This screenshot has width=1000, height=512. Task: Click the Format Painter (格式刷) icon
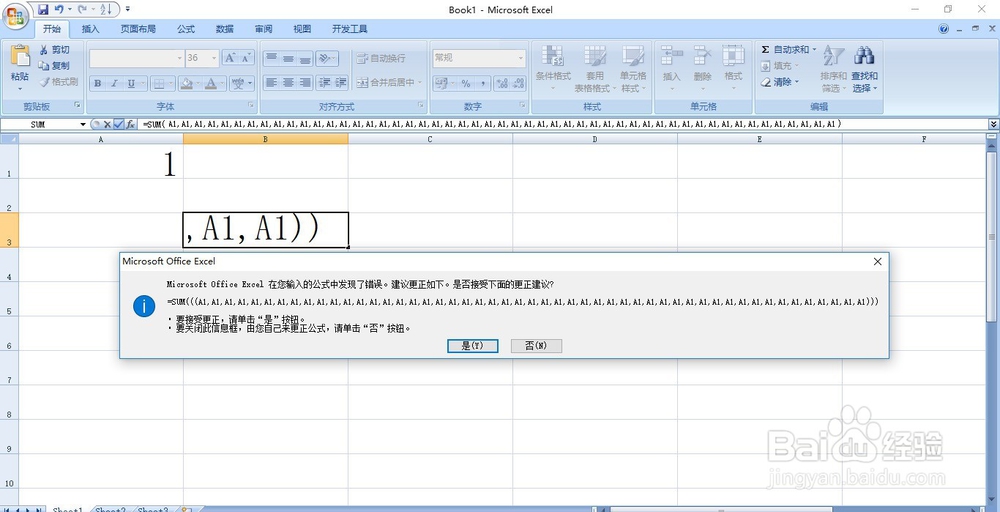point(44,82)
